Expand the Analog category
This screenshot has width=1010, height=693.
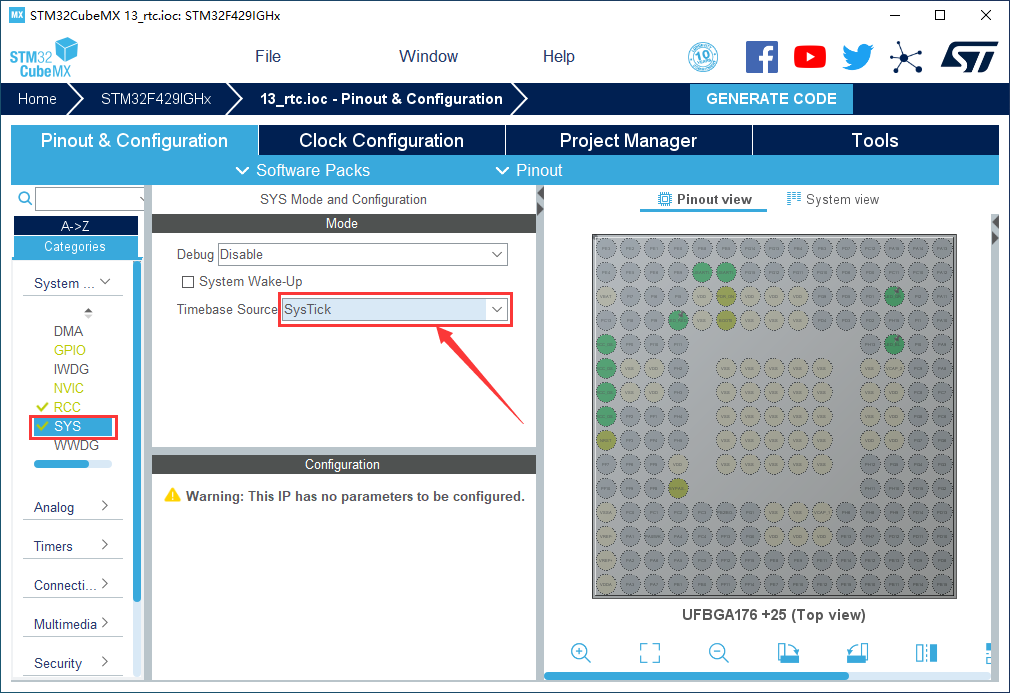click(x=72, y=507)
